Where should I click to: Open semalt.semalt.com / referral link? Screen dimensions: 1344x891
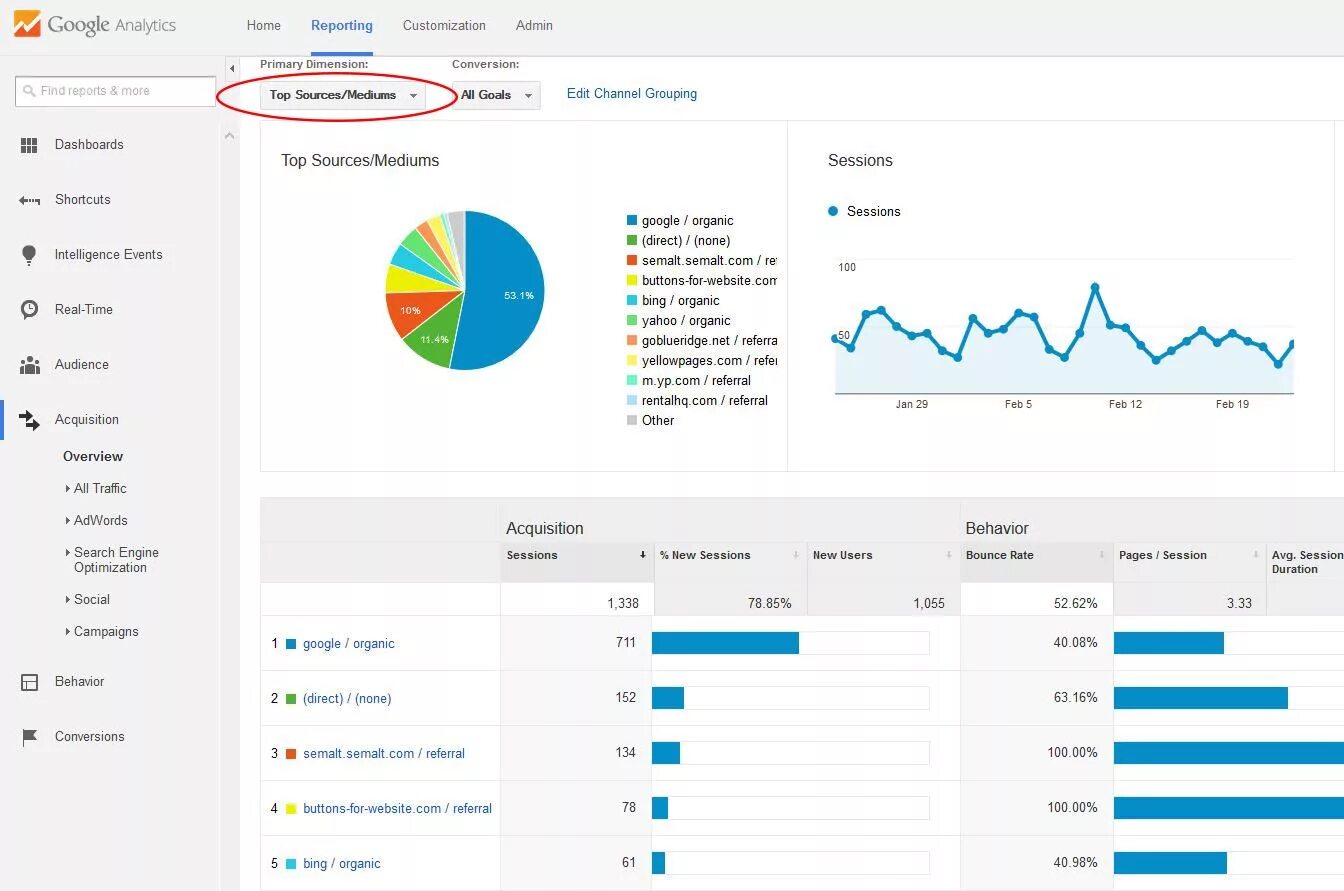(x=384, y=754)
